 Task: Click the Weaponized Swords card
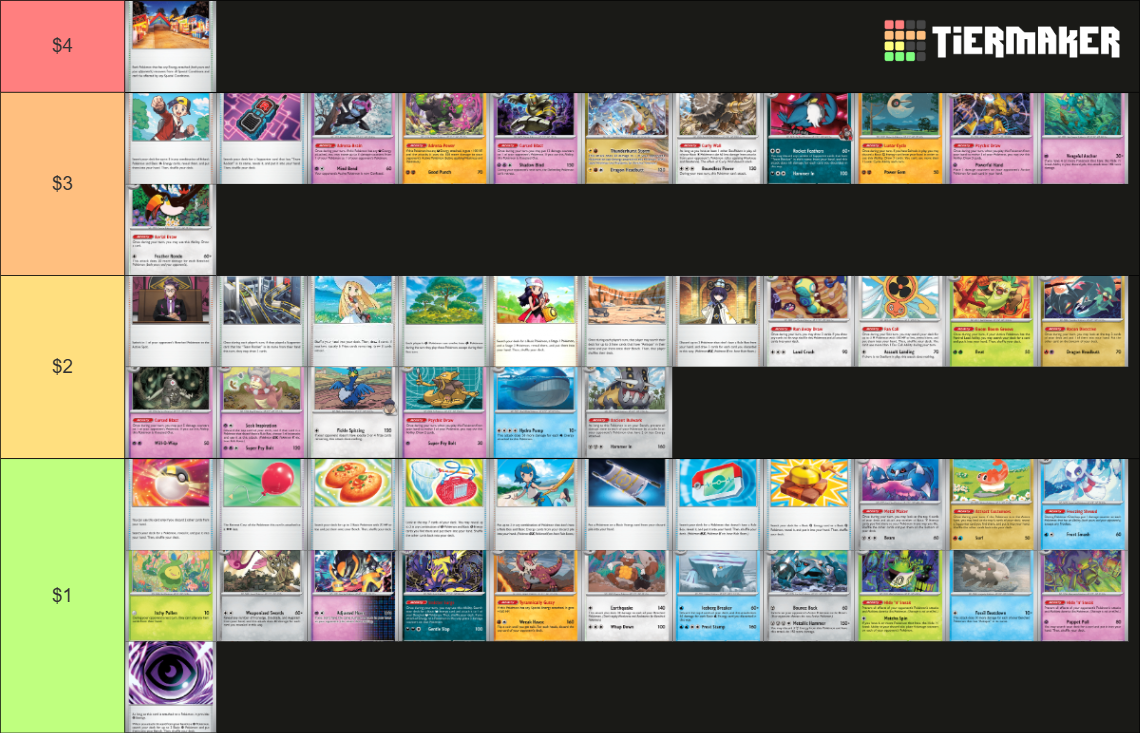pyautogui.click(x=262, y=596)
